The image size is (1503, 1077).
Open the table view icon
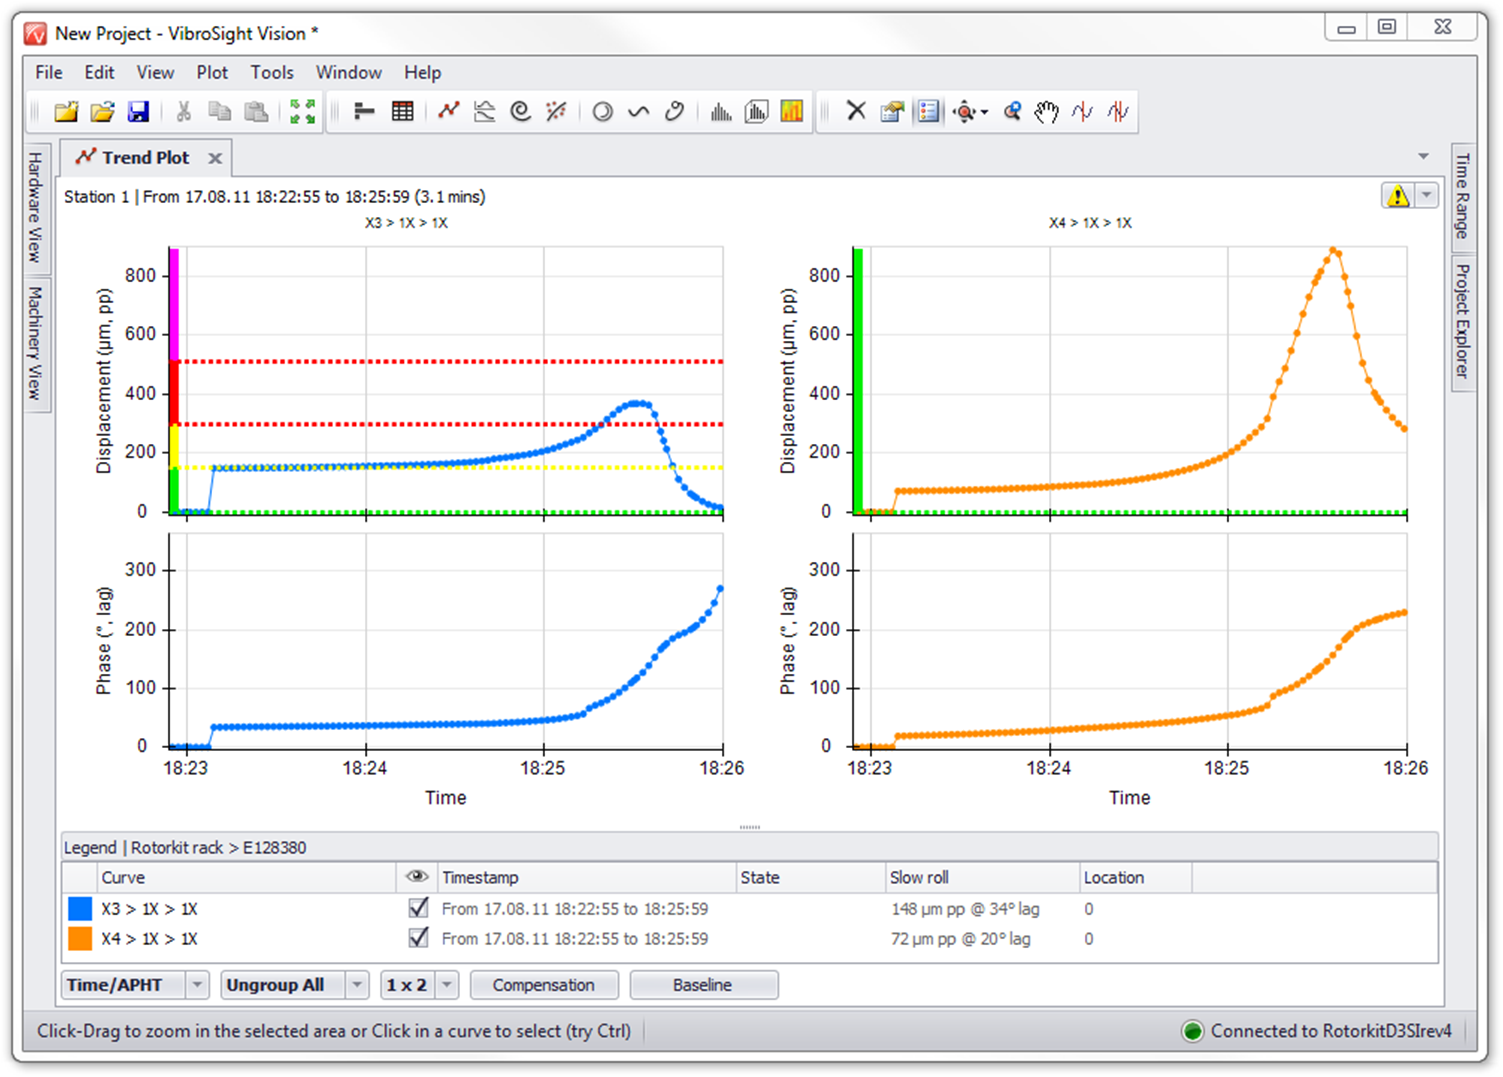pos(402,111)
